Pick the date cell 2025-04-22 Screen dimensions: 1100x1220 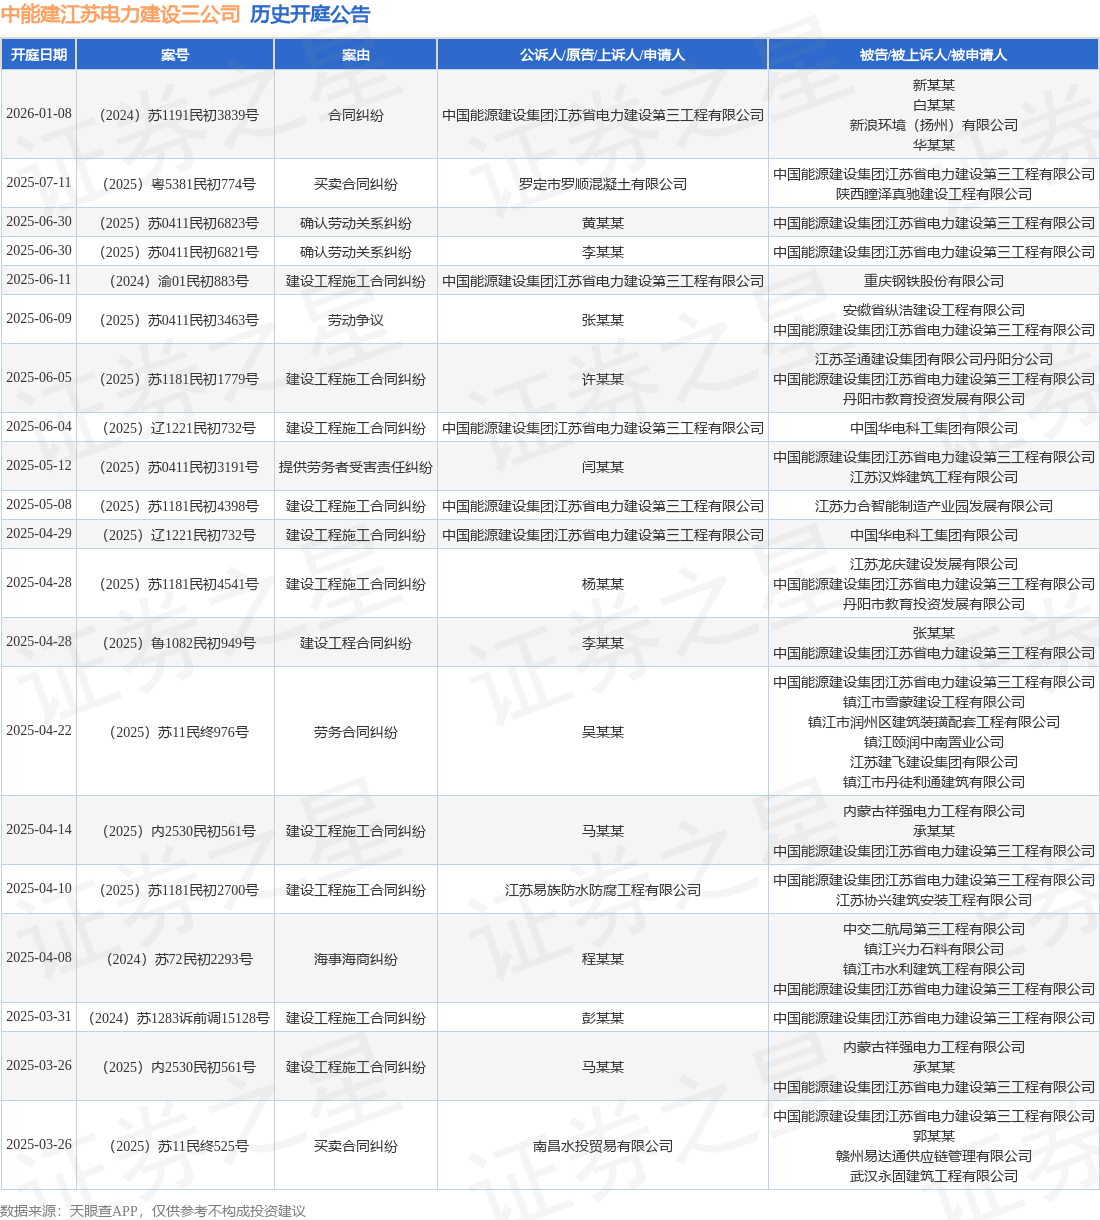39,731
